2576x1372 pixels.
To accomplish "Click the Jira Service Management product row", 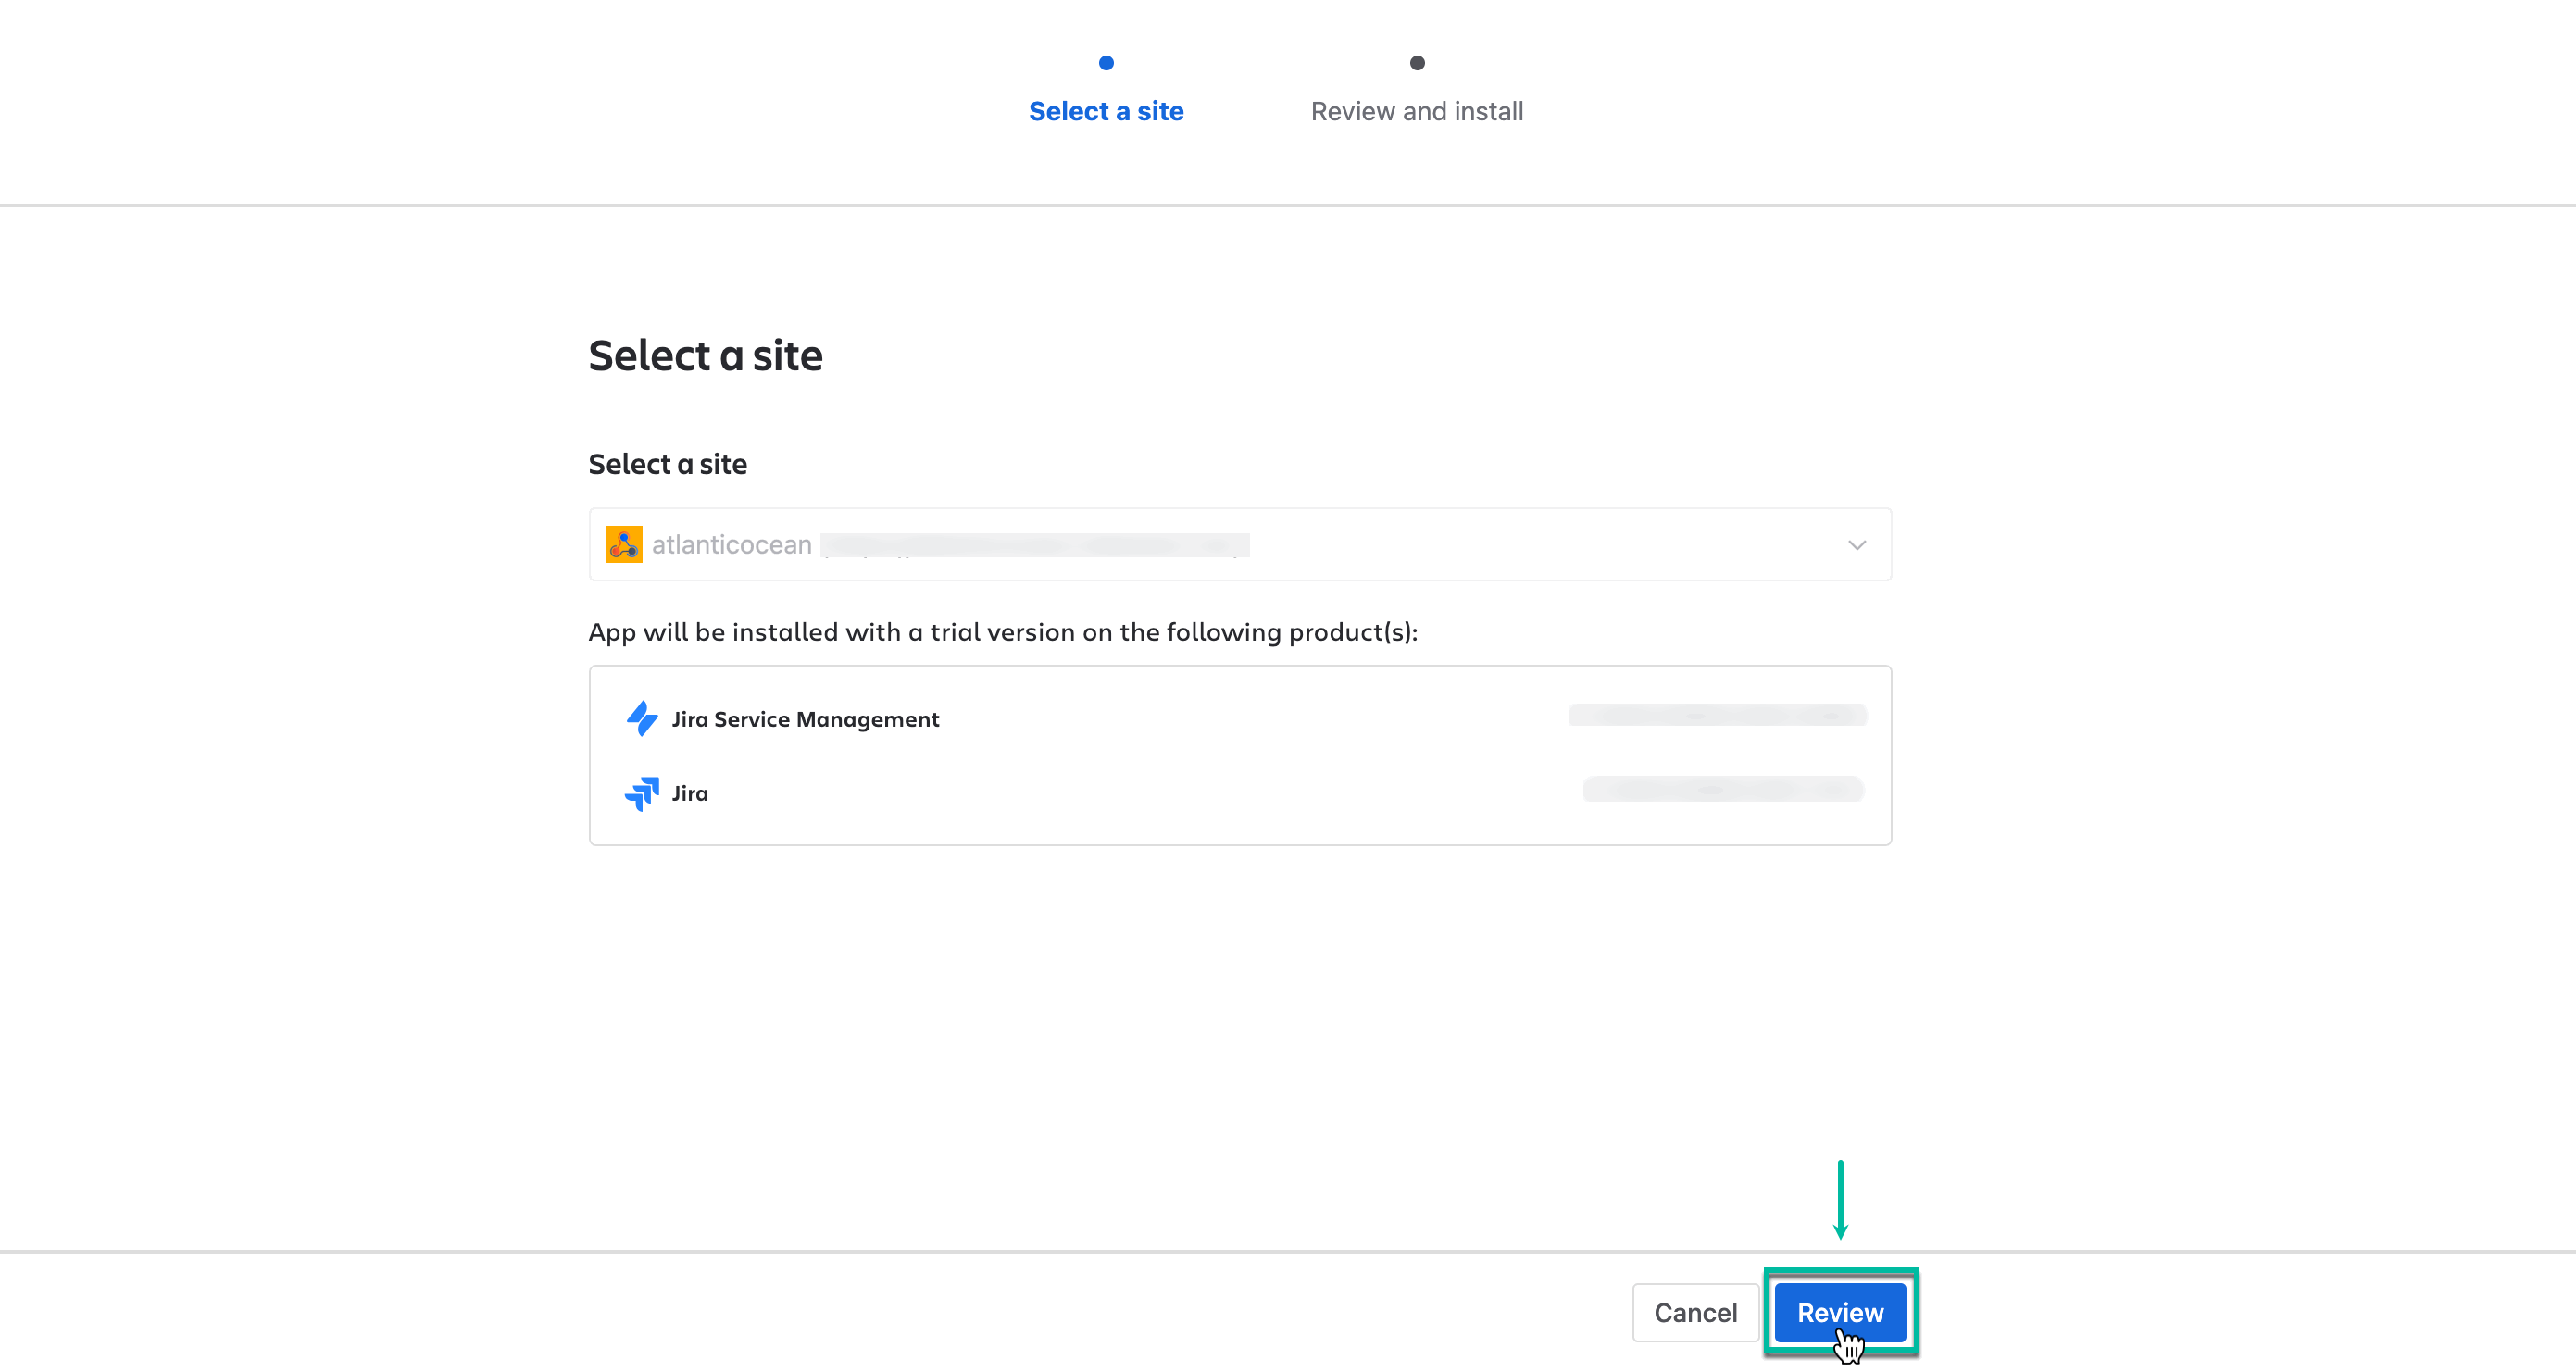I will 1240,718.
